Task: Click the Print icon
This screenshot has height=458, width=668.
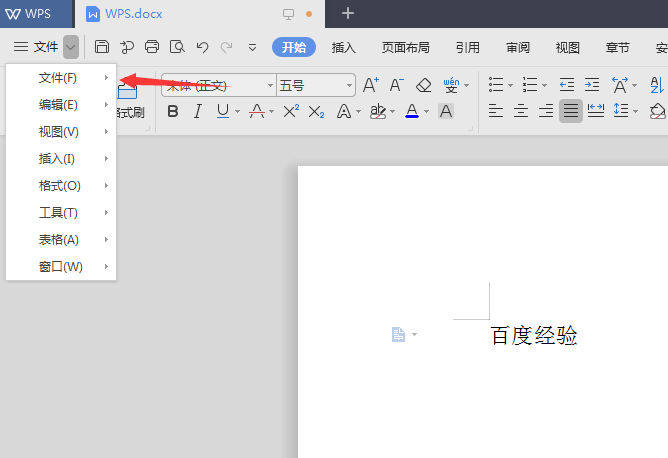Action: (152, 46)
